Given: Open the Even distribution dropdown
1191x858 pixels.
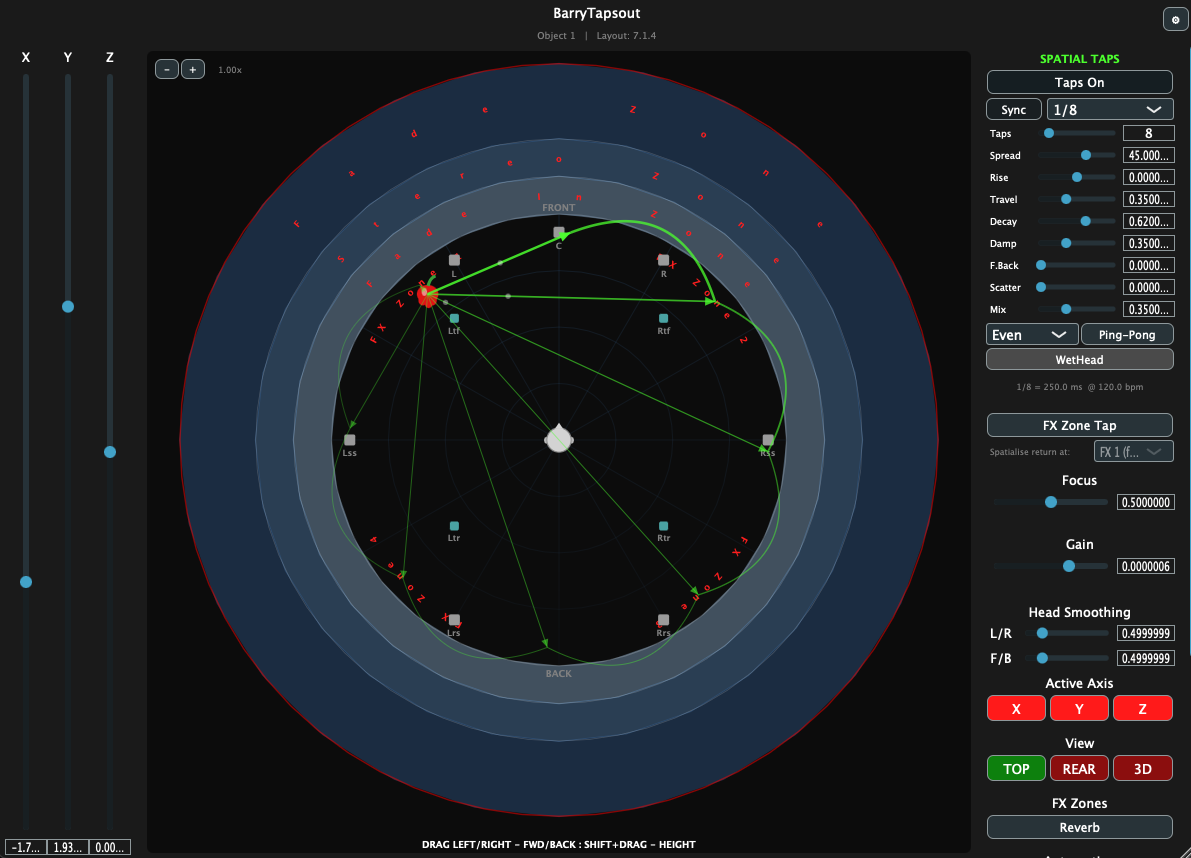Looking at the screenshot, I should (x=1031, y=334).
